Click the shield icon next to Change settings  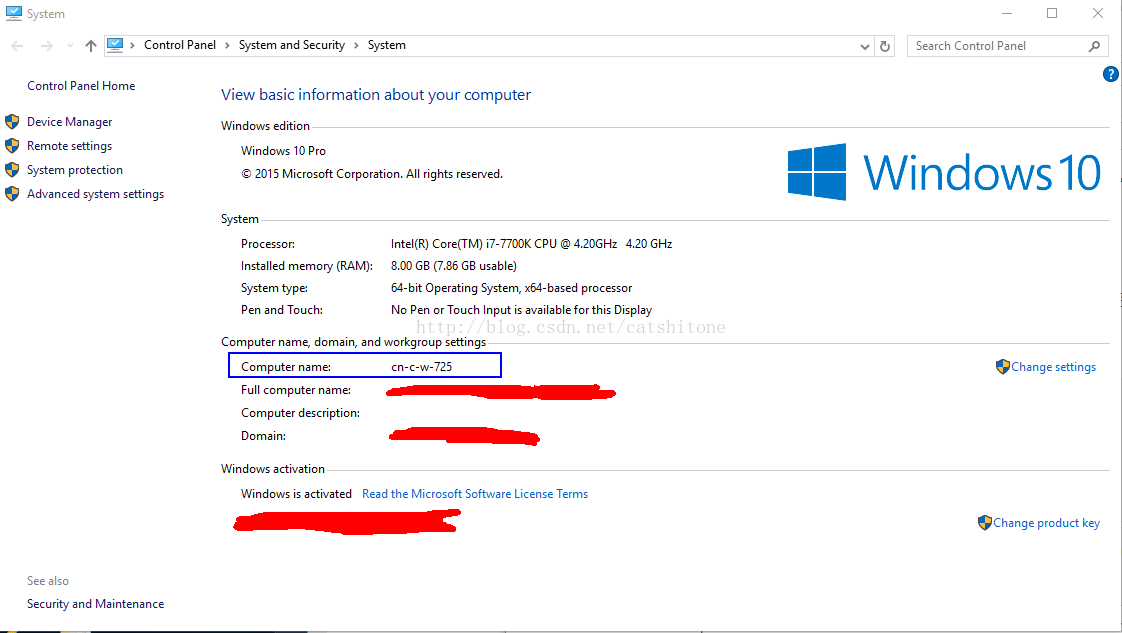1003,367
